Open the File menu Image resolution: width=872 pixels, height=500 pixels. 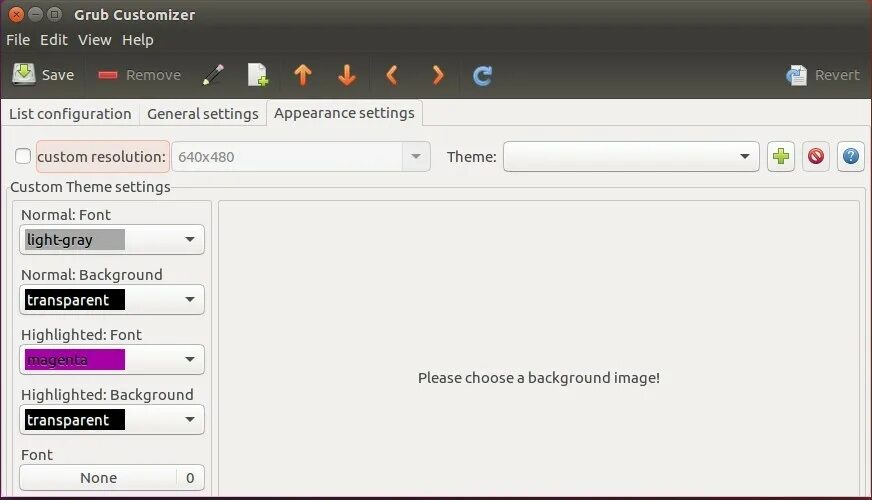coord(18,40)
